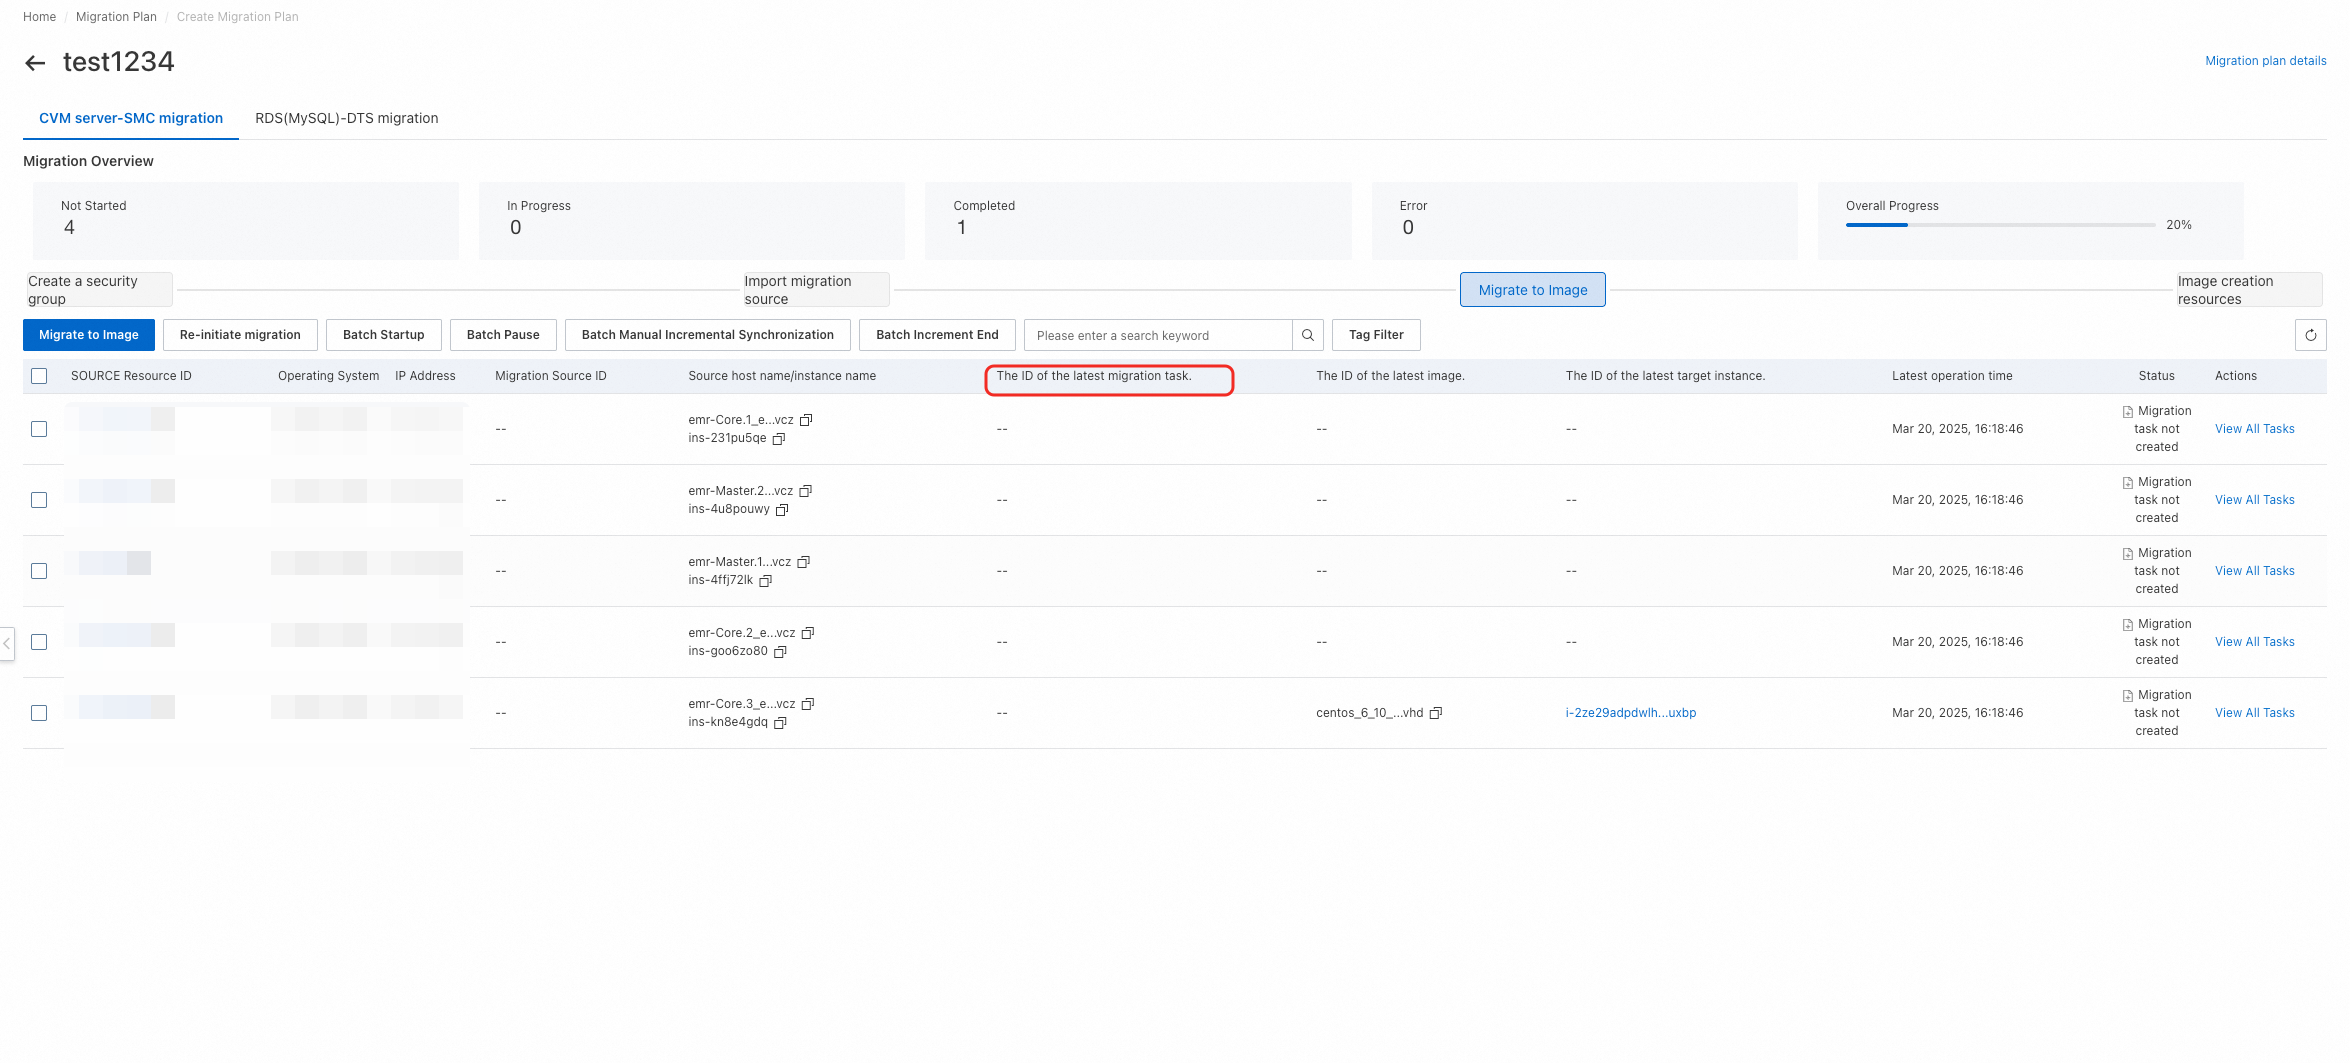Copy host name emr-Core.2_e...vcz
Image resolution: width=2350 pixels, height=1063 pixels.
(808, 633)
